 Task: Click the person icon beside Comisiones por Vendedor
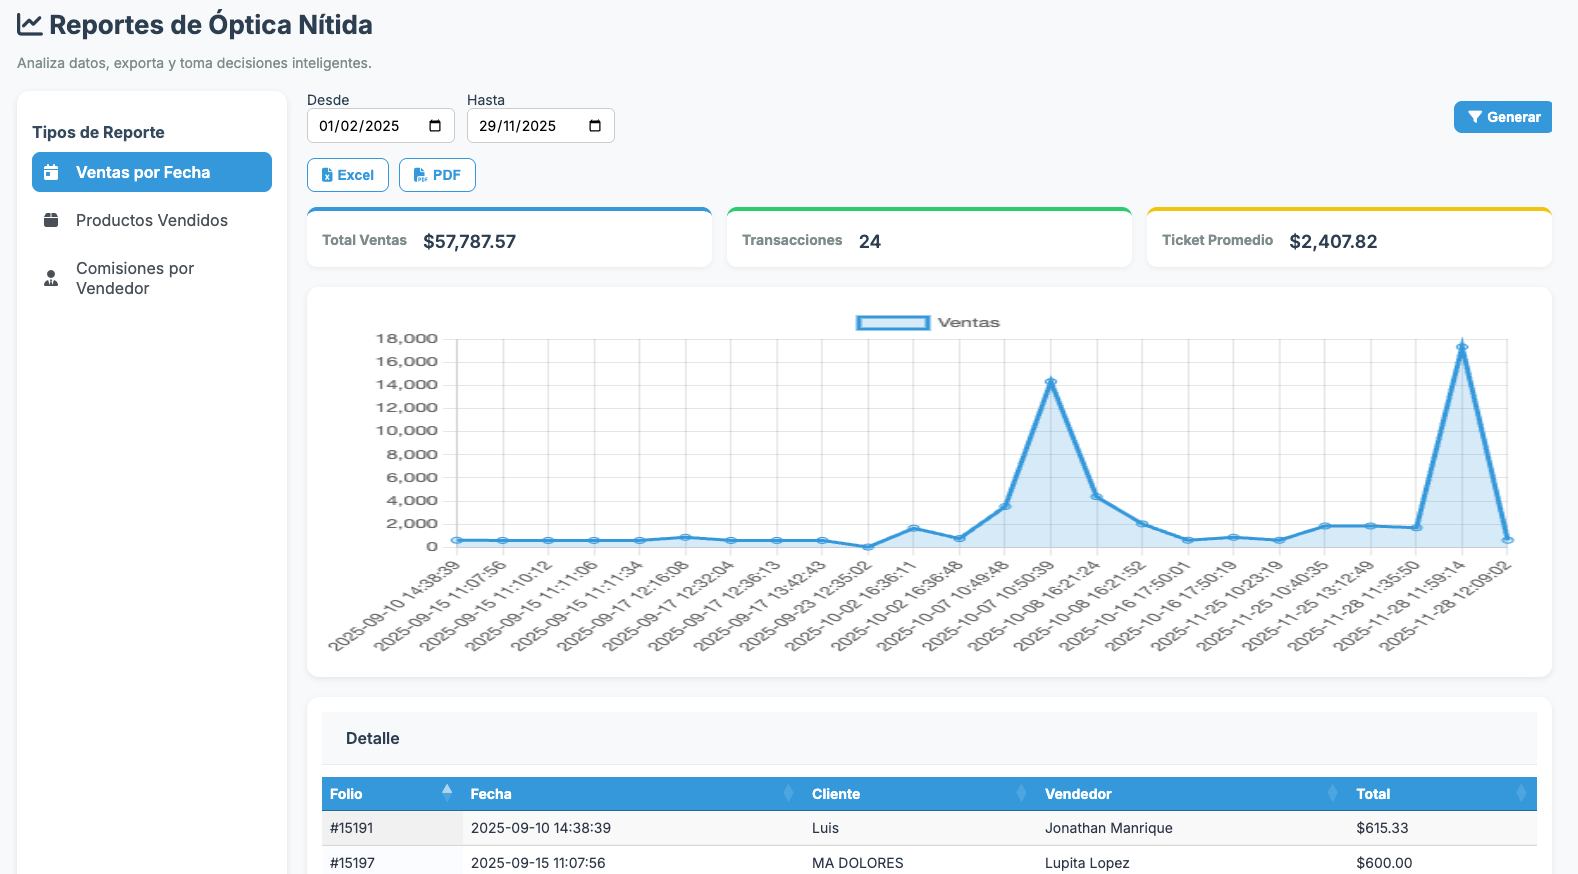click(x=51, y=278)
